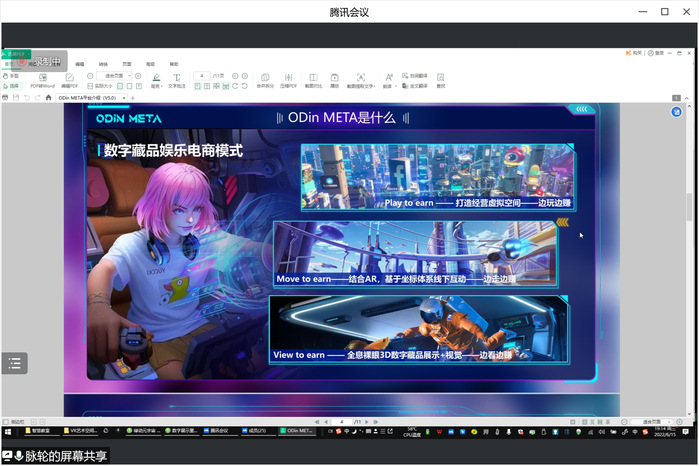Open the 帮助 menu tab
The image size is (699, 466).
coord(174,64)
